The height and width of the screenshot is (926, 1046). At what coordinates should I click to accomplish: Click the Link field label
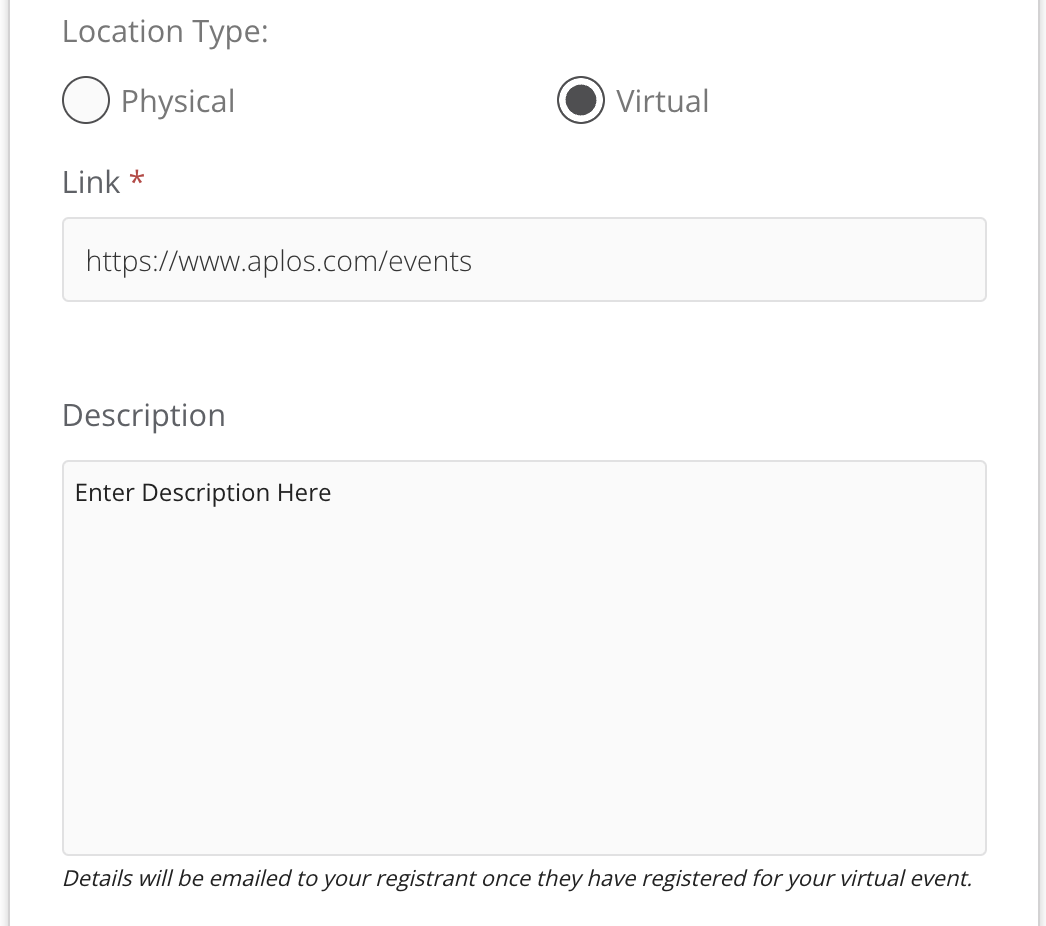point(91,182)
